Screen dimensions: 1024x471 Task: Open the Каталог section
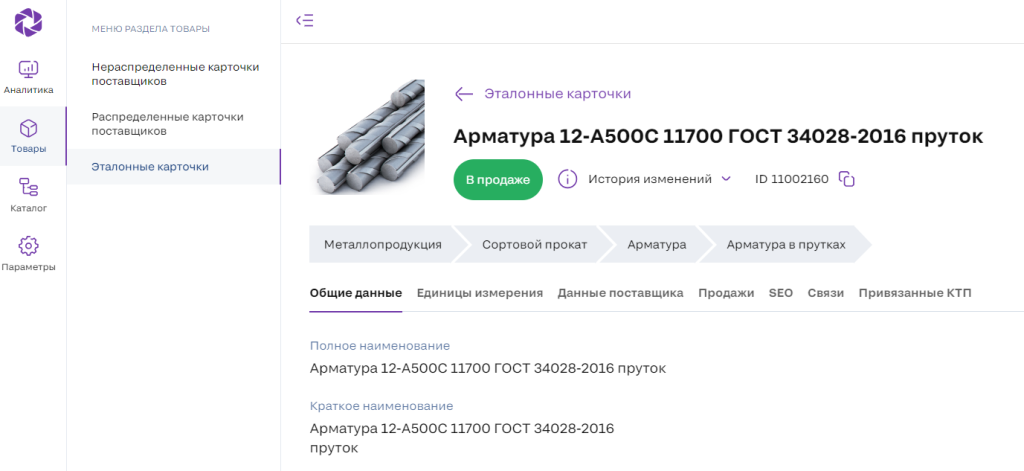(28, 195)
